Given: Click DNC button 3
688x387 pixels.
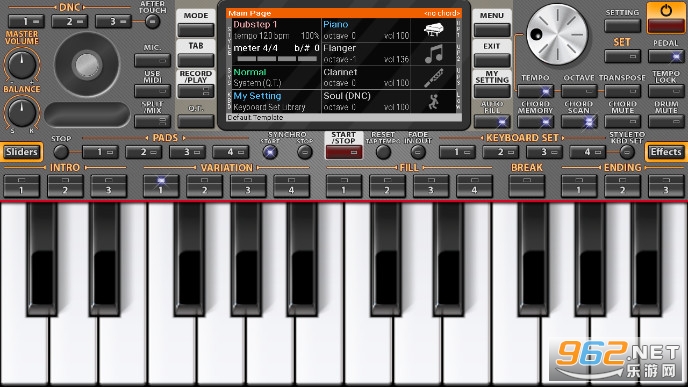Looking at the screenshot, I should coord(113,21).
